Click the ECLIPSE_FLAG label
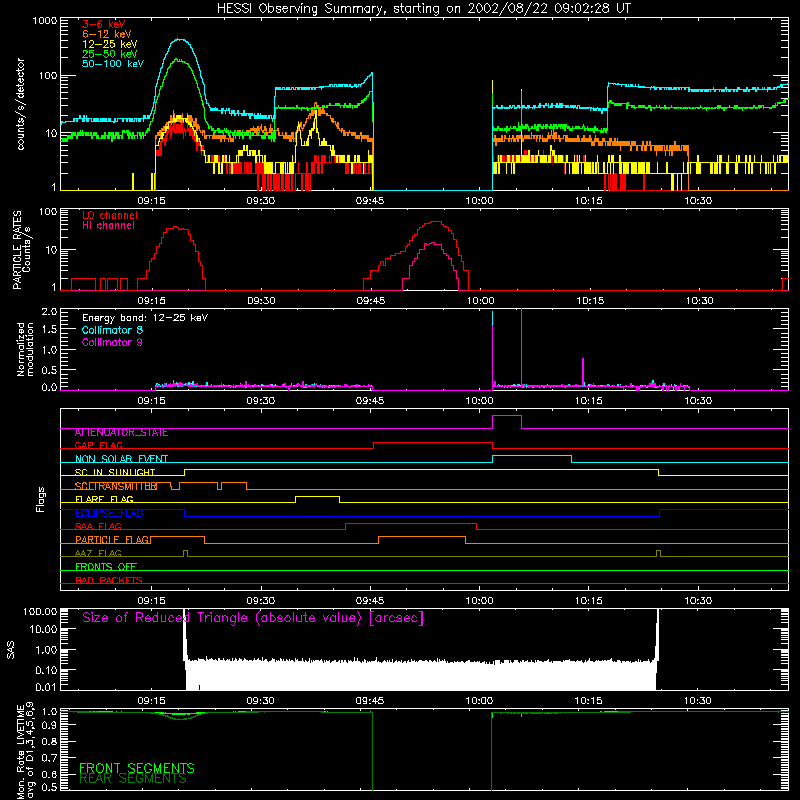Viewport: 800px width, 800px height. tap(109, 513)
